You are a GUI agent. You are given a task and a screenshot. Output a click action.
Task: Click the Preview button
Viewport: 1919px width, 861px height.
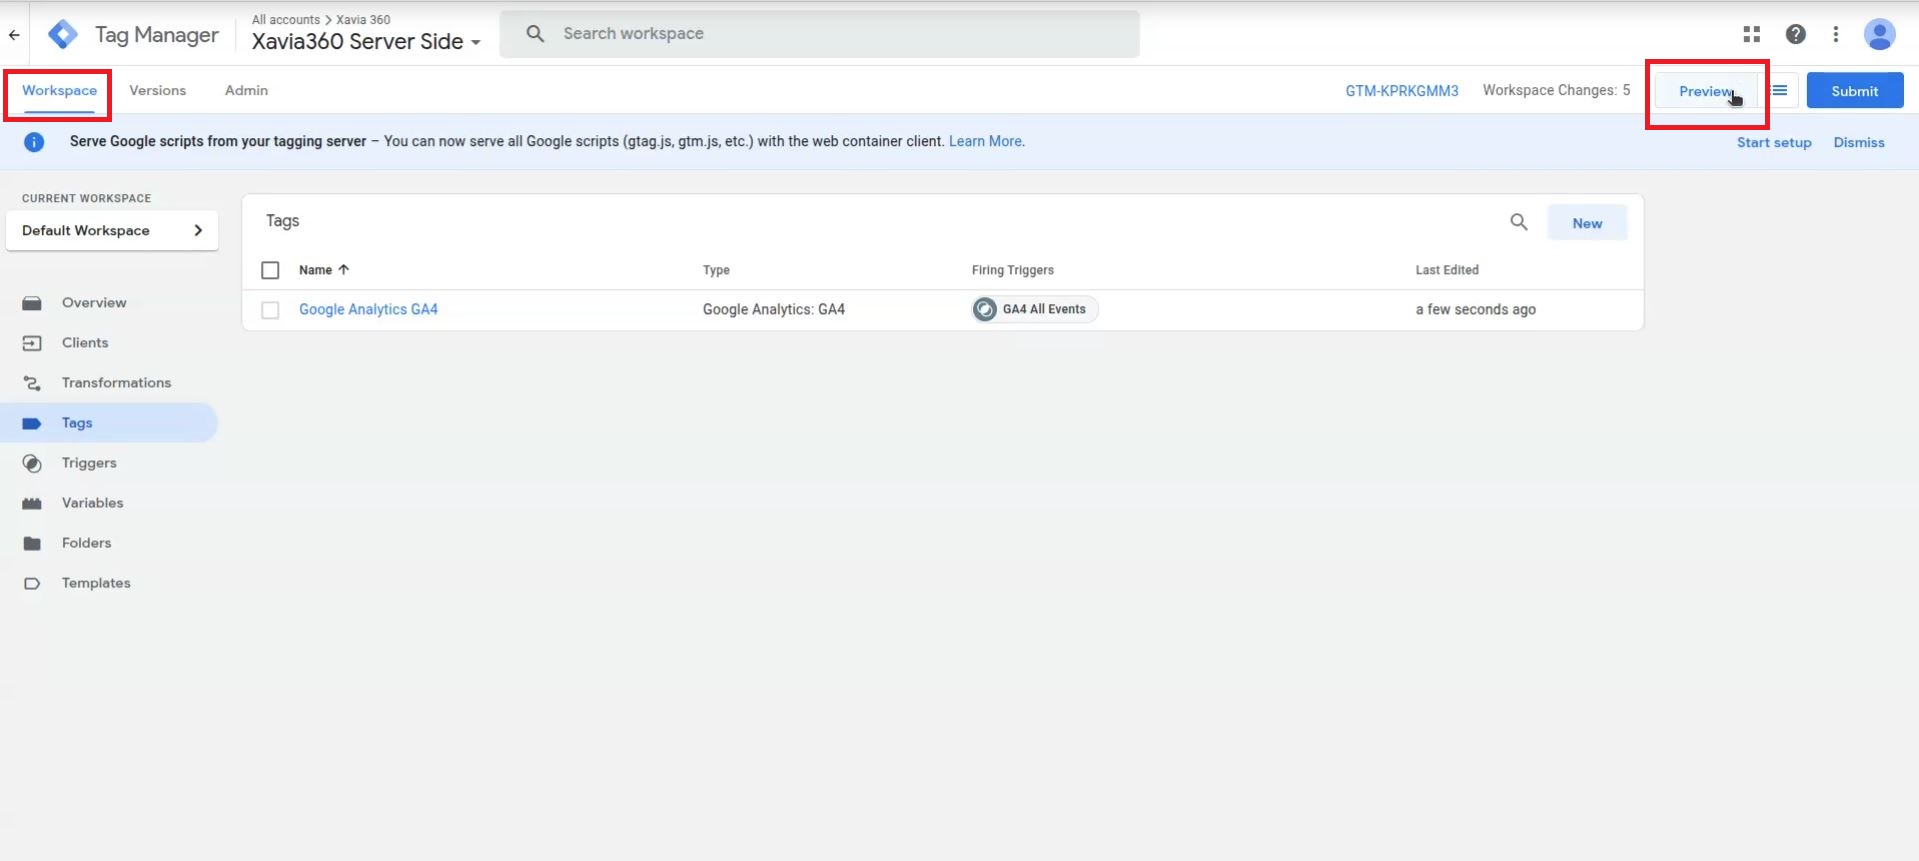click(x=1706, y=91)
